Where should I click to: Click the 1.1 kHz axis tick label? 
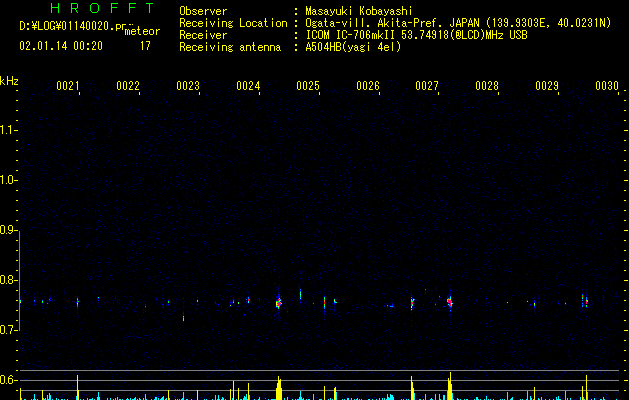(8, 130)
